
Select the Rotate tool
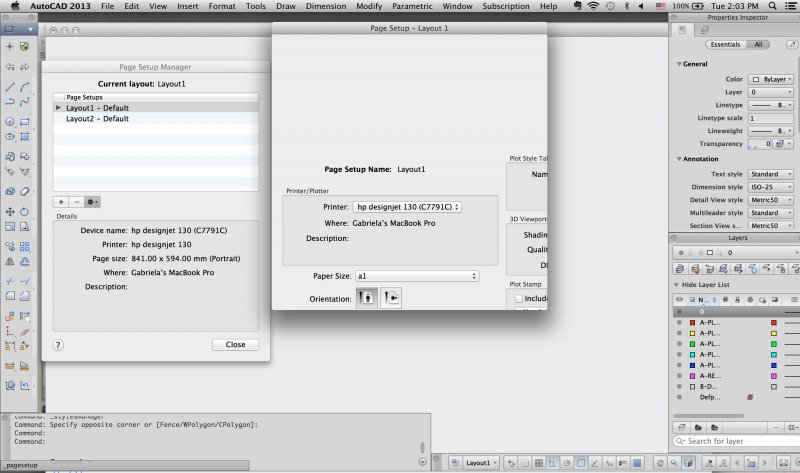coord(24,211)
